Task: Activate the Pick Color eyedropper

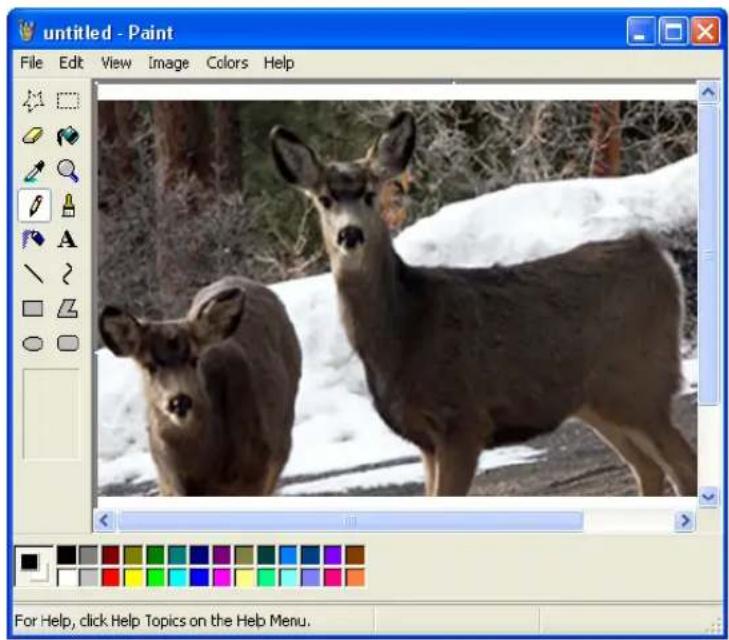Action: click(33, 171)
